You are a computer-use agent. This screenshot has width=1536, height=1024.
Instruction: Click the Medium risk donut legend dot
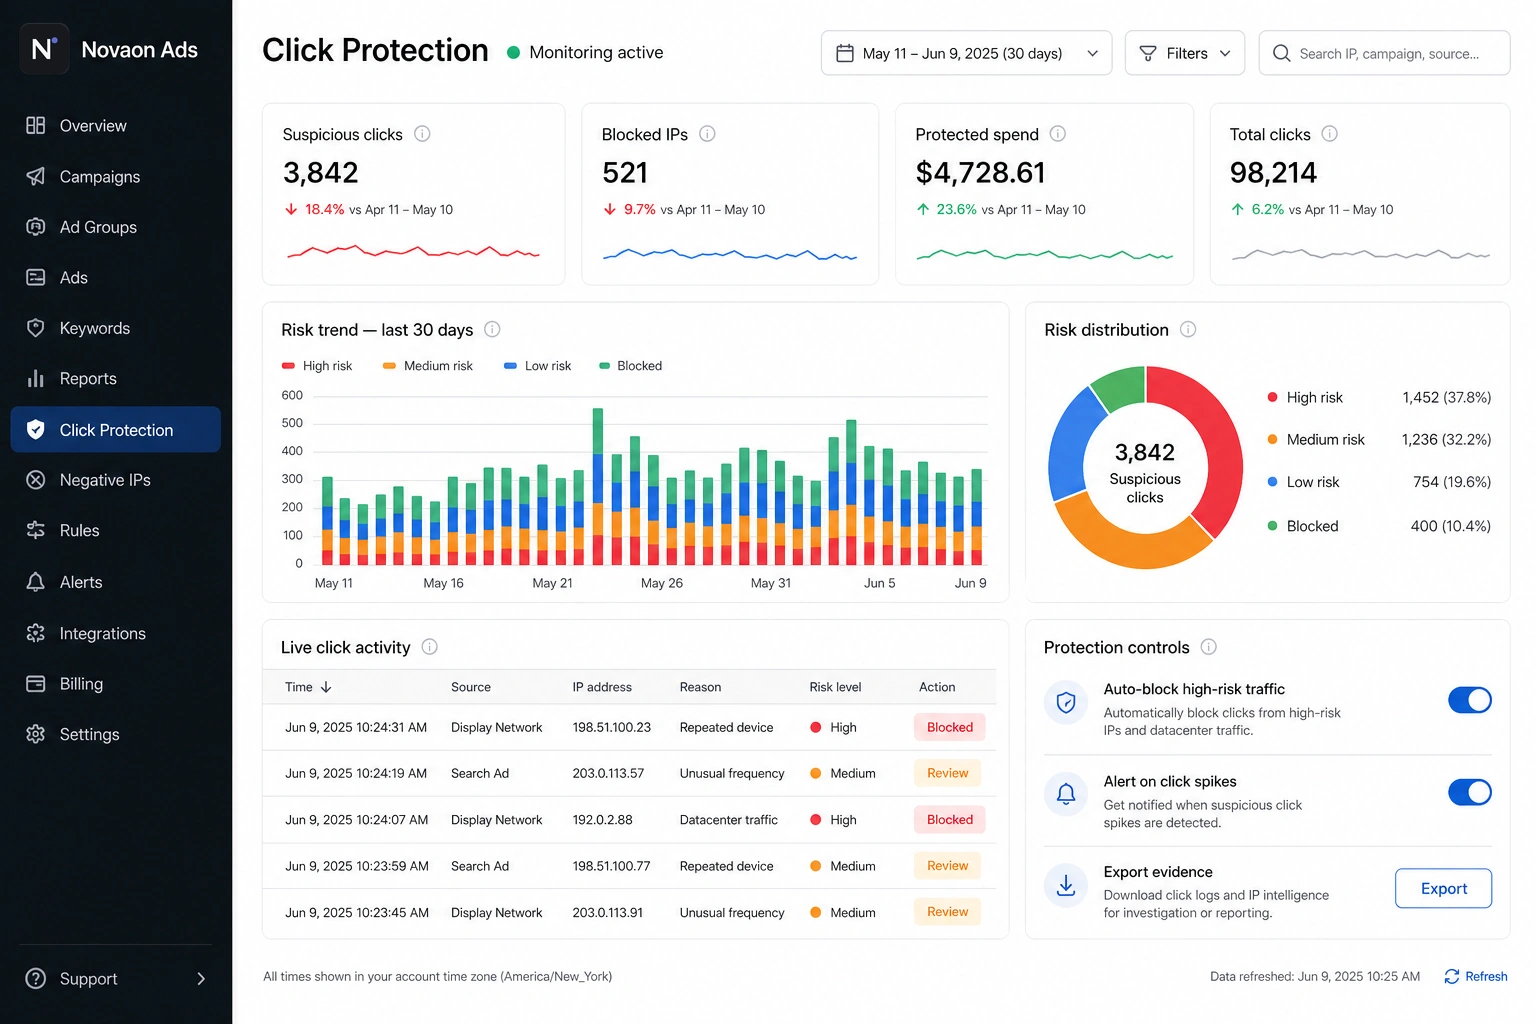[x=1272, y=439]
